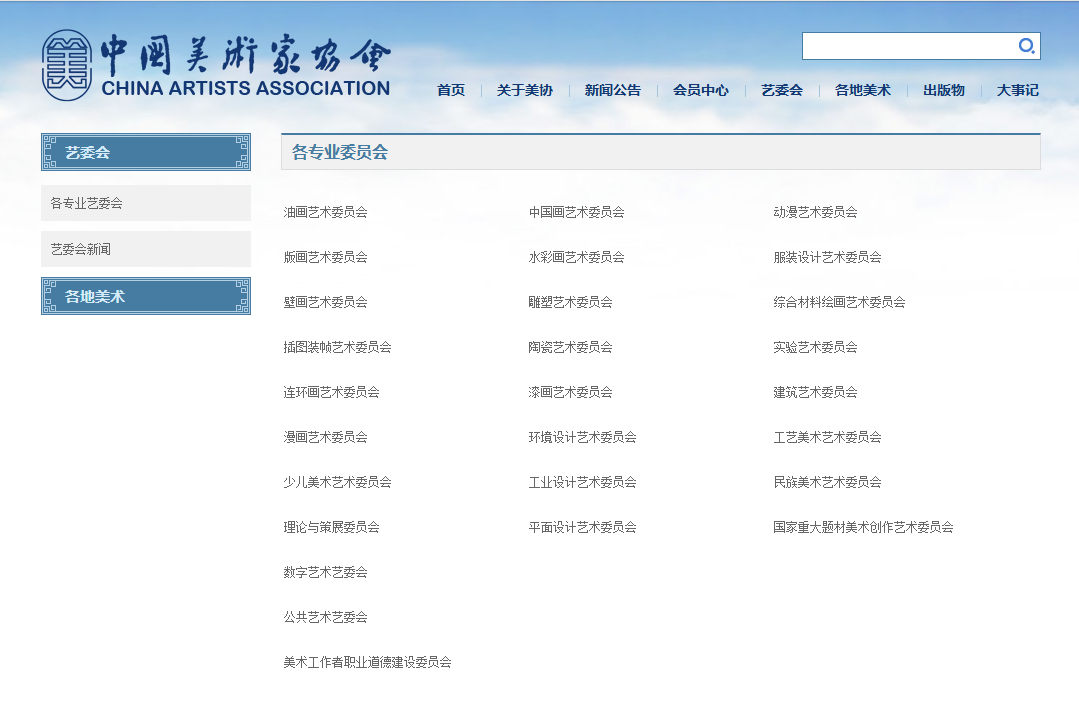Image resolution: width=1079 pixels, height=704 pixels.
Task: Open 美术工作者职业道德建设委员会 link
Action: tap(367, 662)
